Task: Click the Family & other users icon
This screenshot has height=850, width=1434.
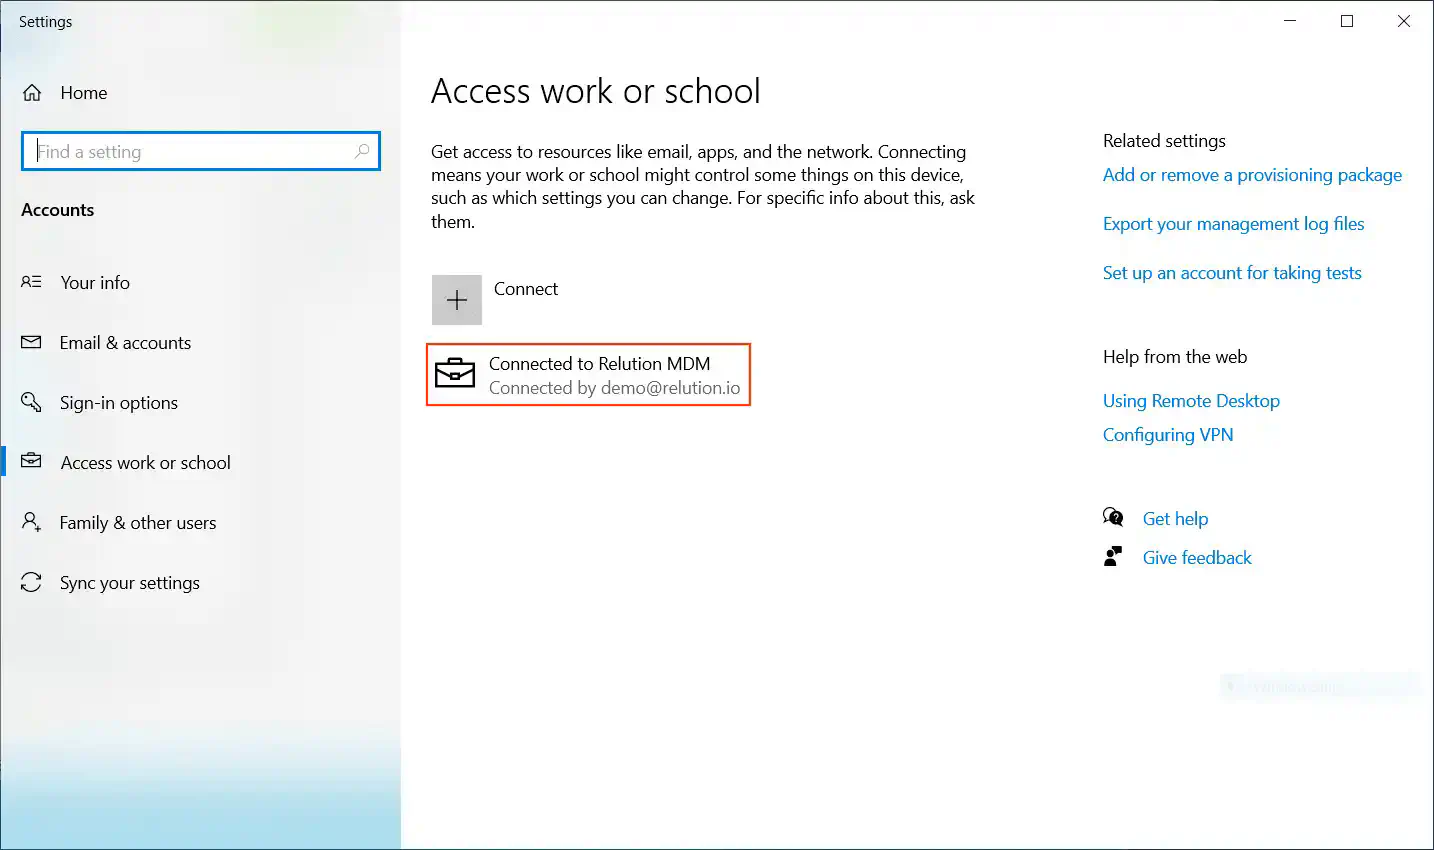Action: (x=32, y=522)
